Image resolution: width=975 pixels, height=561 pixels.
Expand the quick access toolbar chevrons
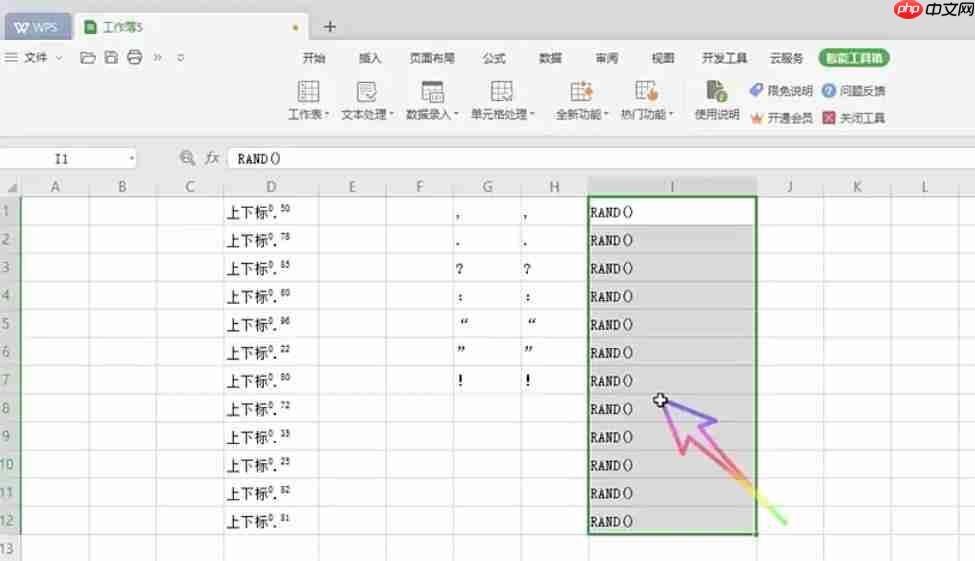pyautogui.click(x=157, y=58)
